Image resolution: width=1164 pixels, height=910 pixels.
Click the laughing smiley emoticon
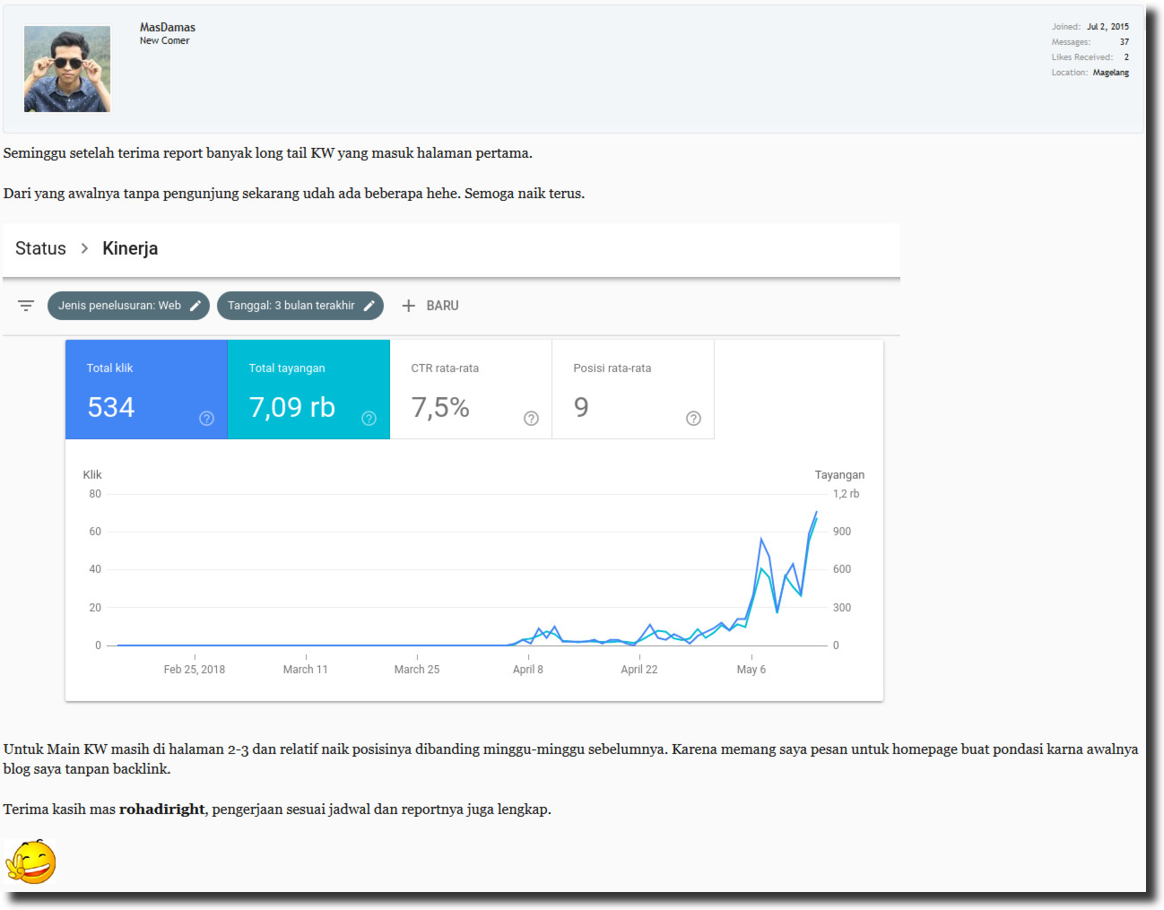click(x=31, y=862)
